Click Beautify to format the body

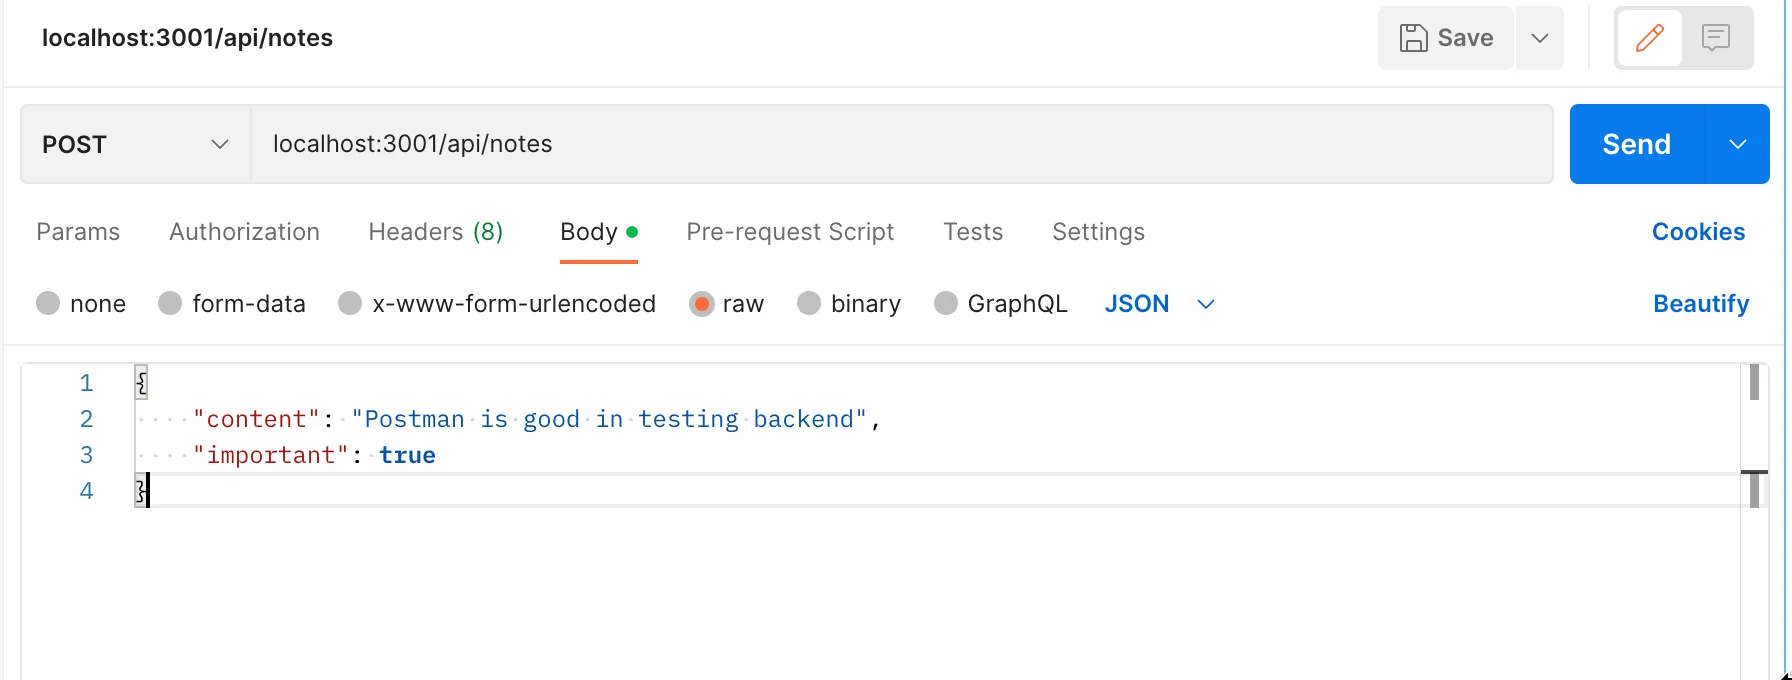point(1701,304)
